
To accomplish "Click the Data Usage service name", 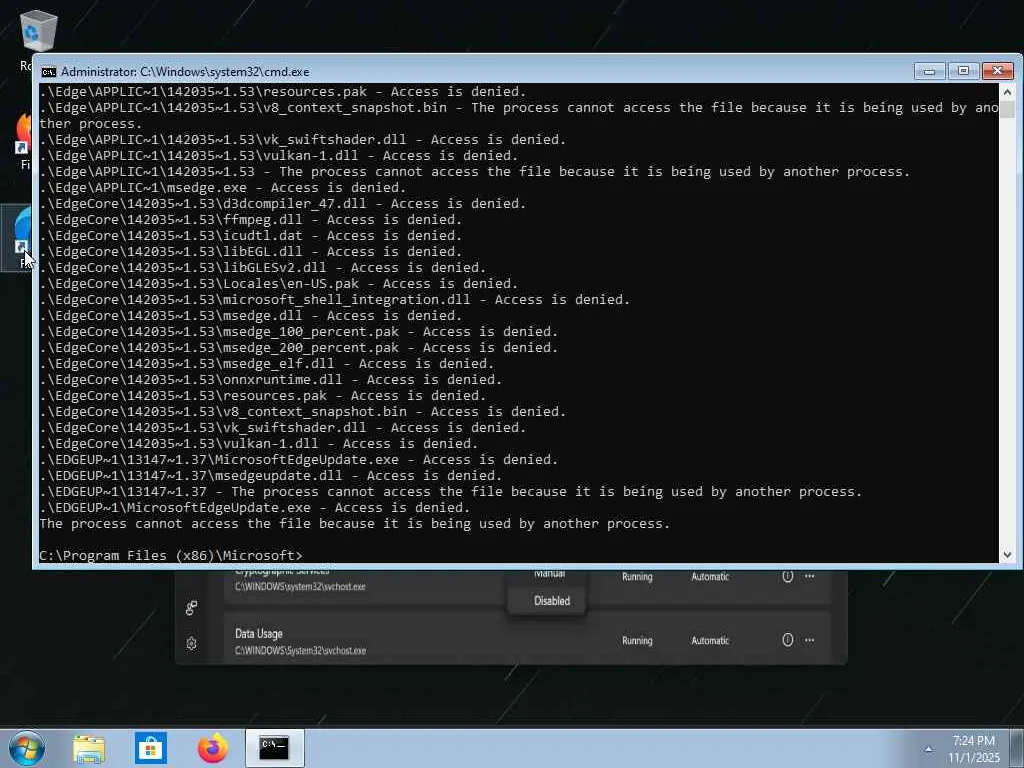I will click(259, 633).
